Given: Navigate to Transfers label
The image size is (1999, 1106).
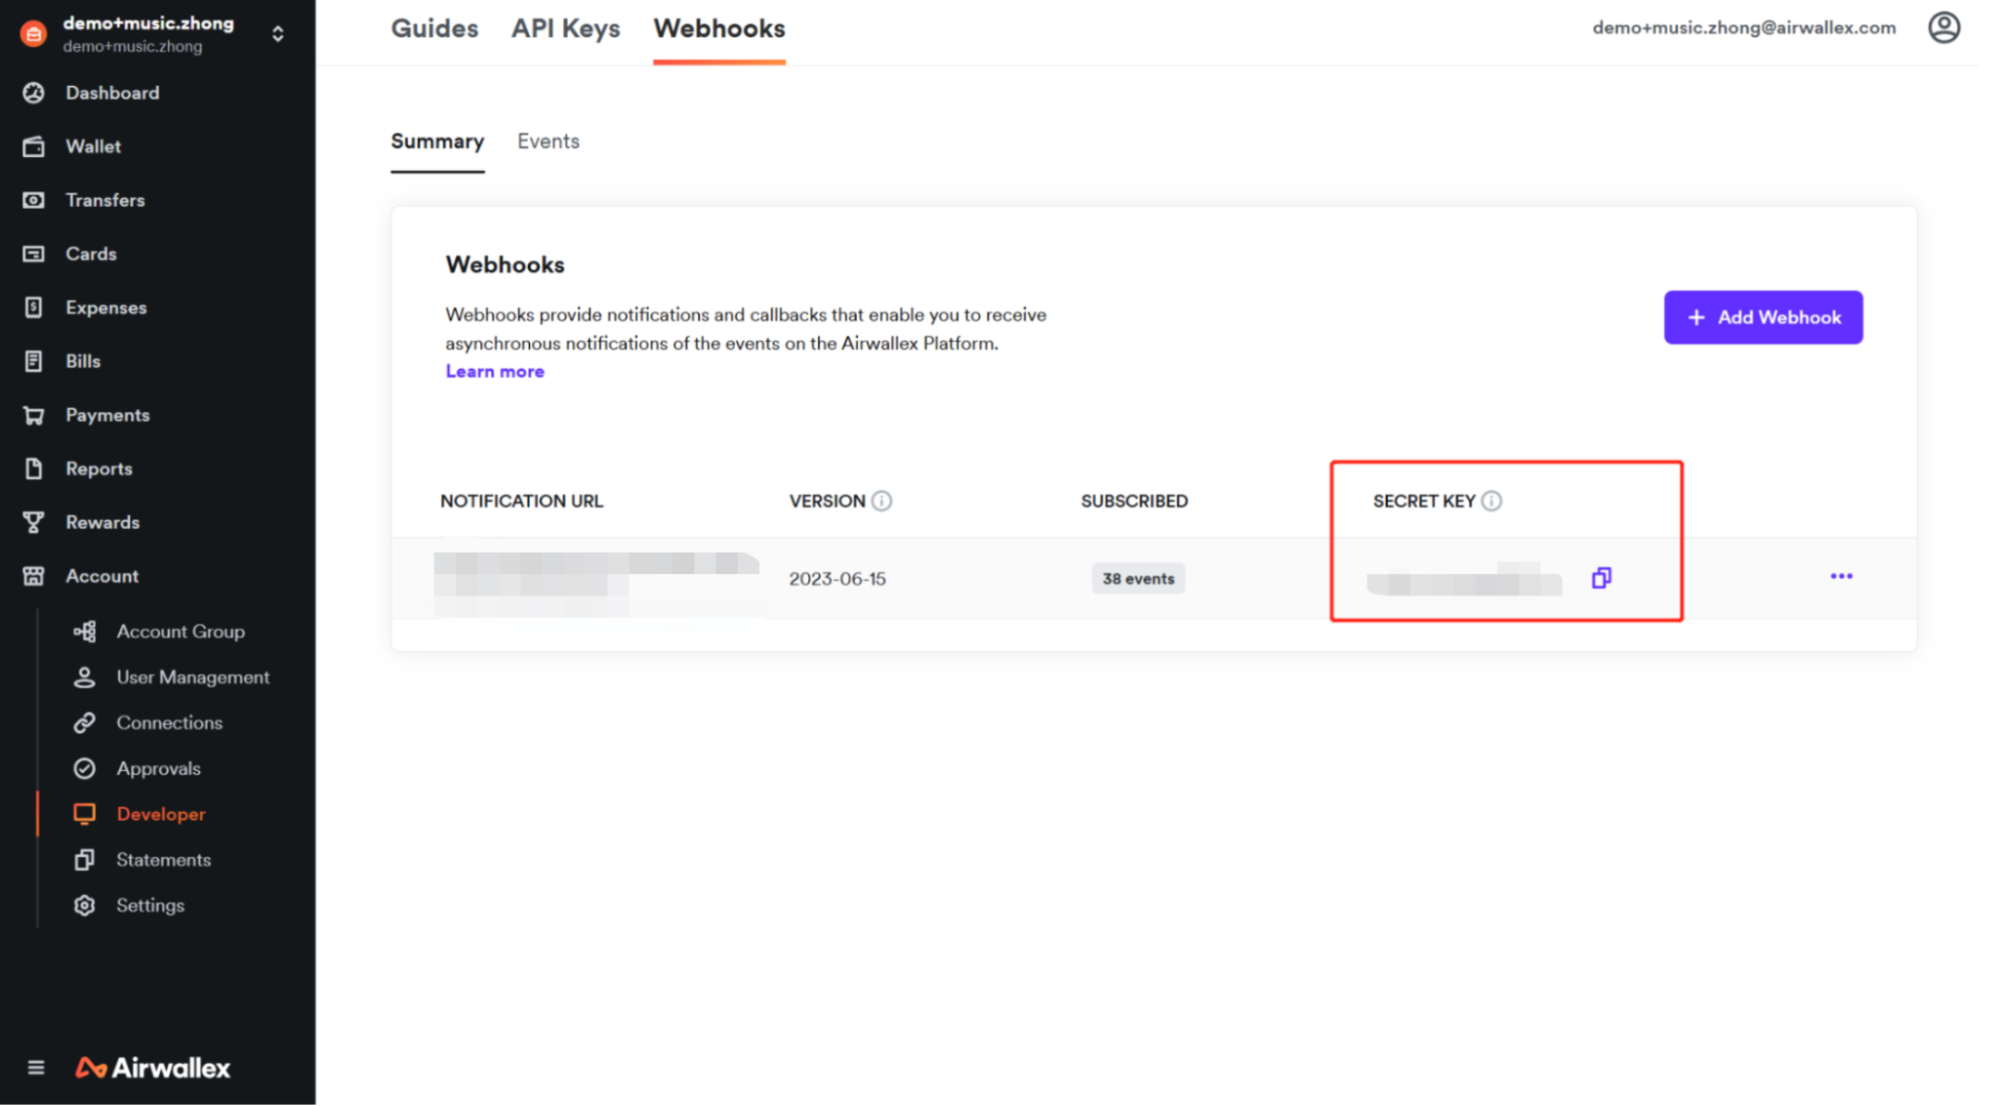Looking at the screenshot, I should pyautogui.click(x=105, y=200).
